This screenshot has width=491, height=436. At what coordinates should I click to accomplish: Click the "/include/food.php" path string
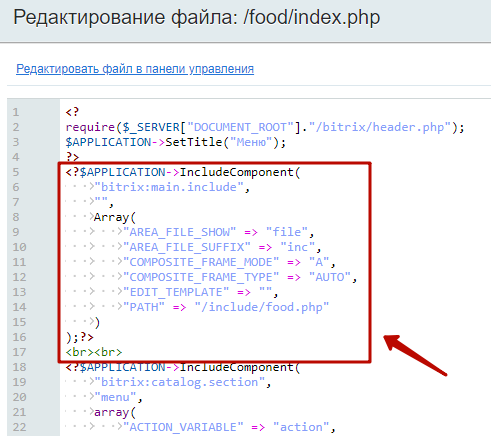tap(262, 307)
